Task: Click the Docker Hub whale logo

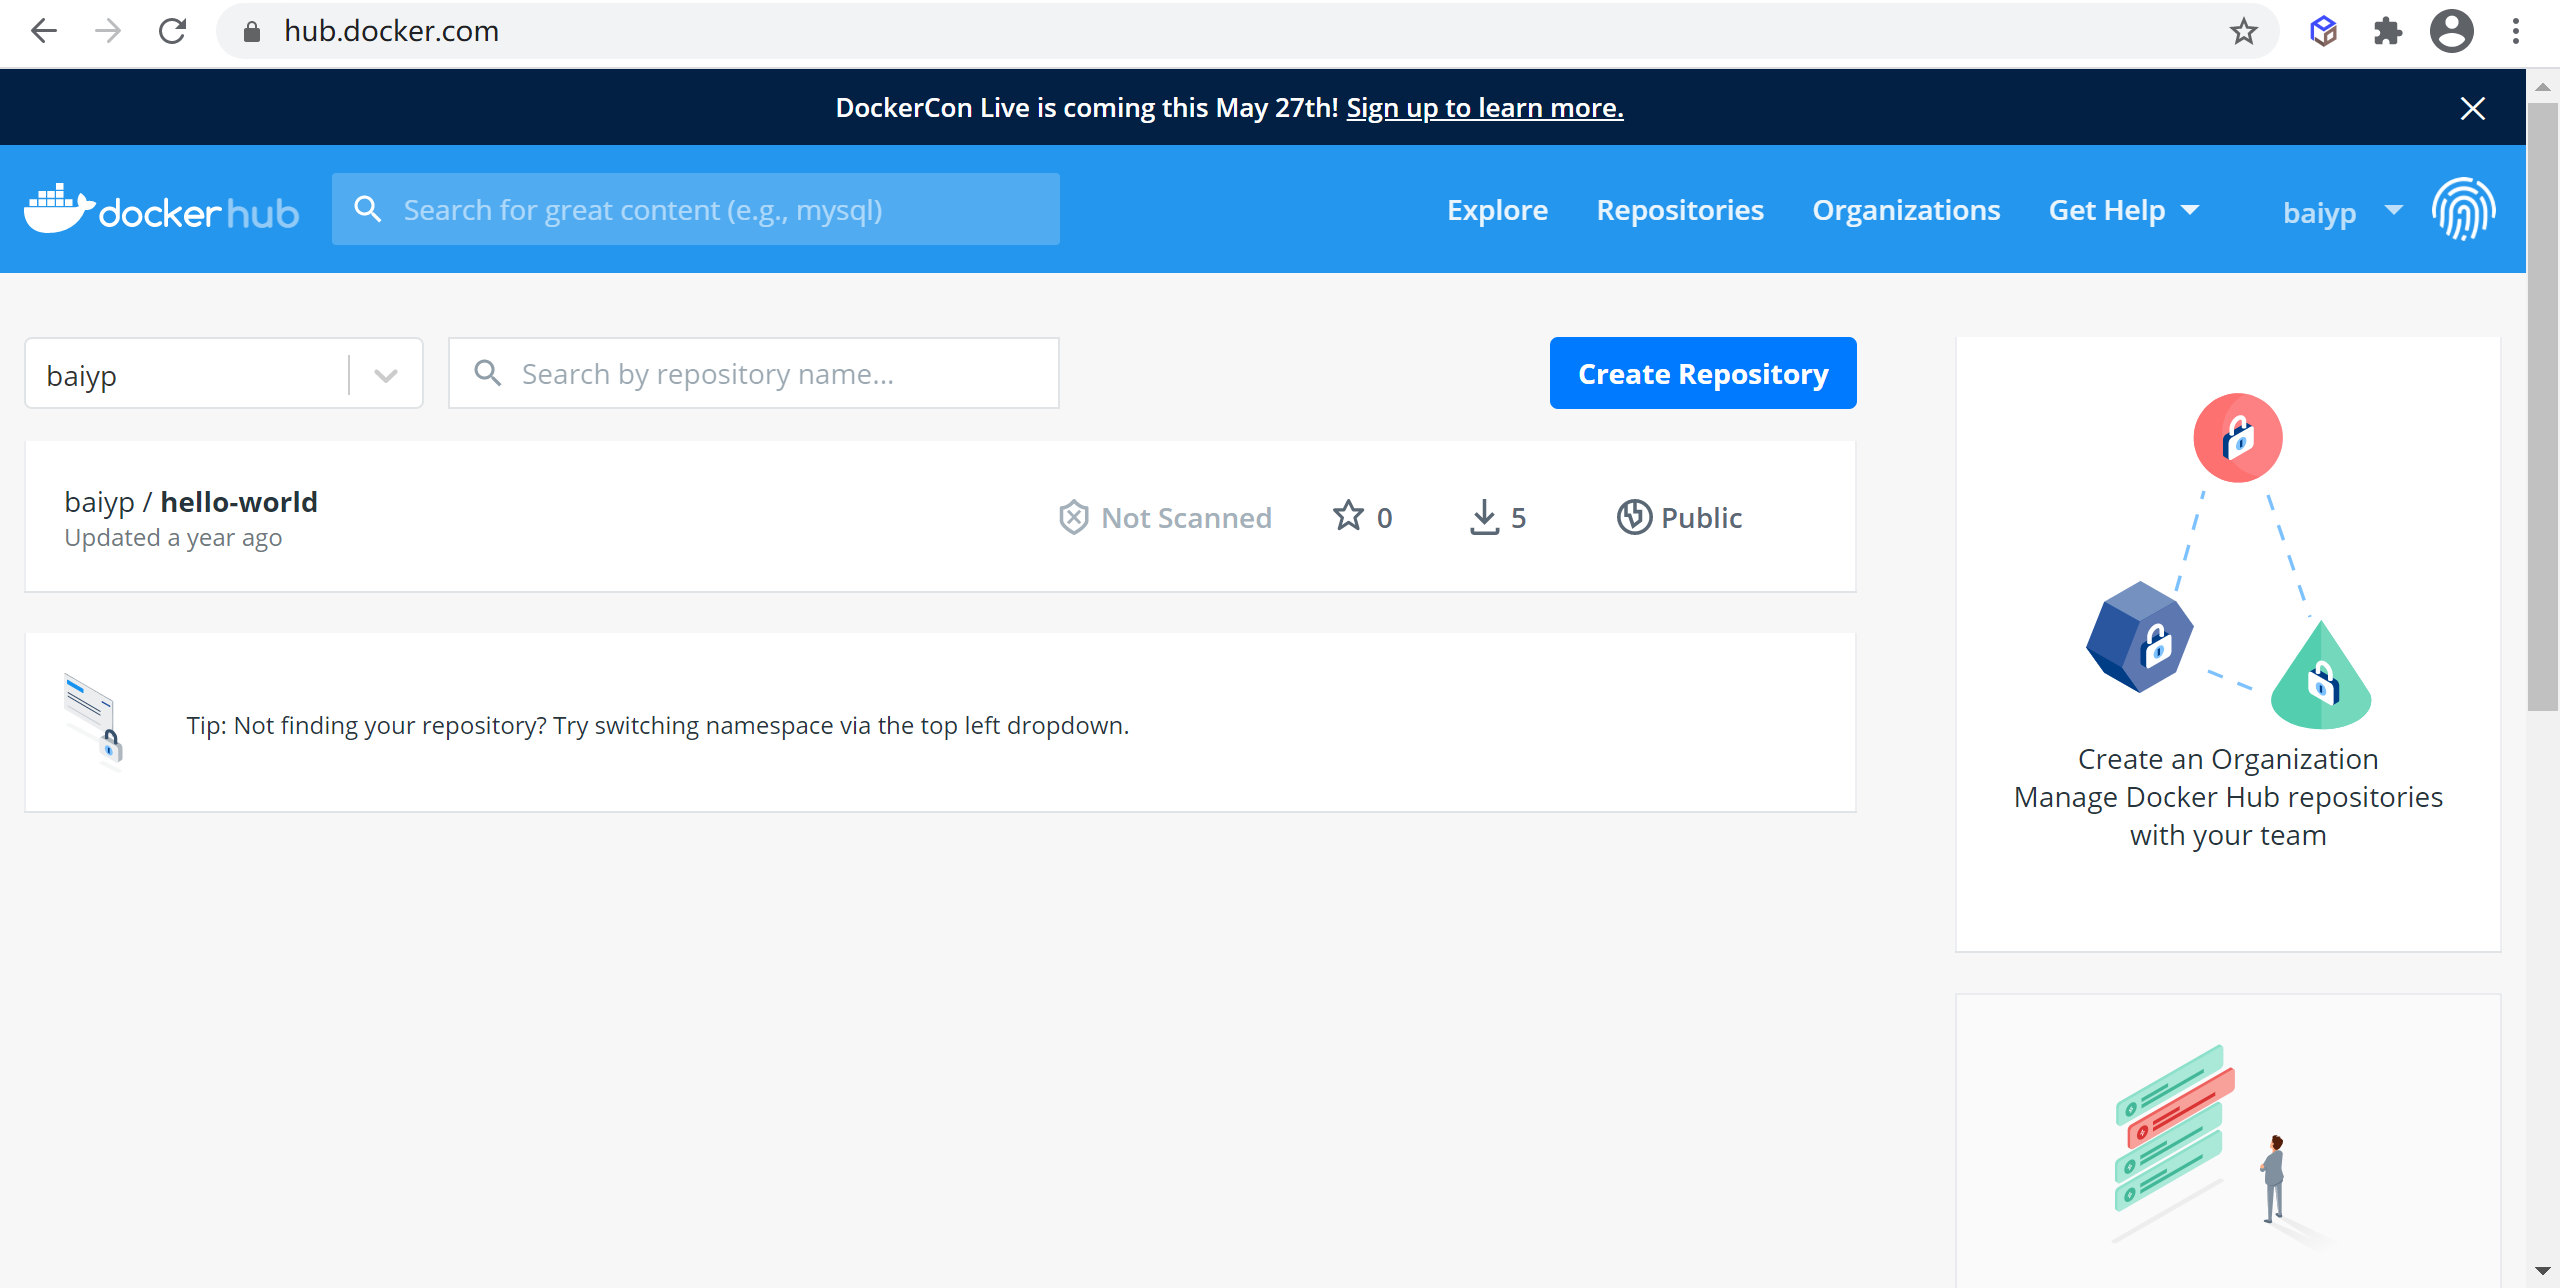Action: point(161,209)
